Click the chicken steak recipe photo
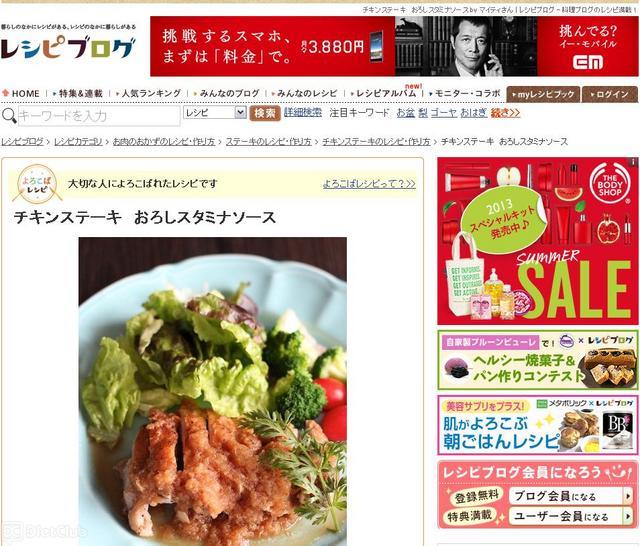Image resolution: width=640 pixels, height=546 pixels. [213, 391]
